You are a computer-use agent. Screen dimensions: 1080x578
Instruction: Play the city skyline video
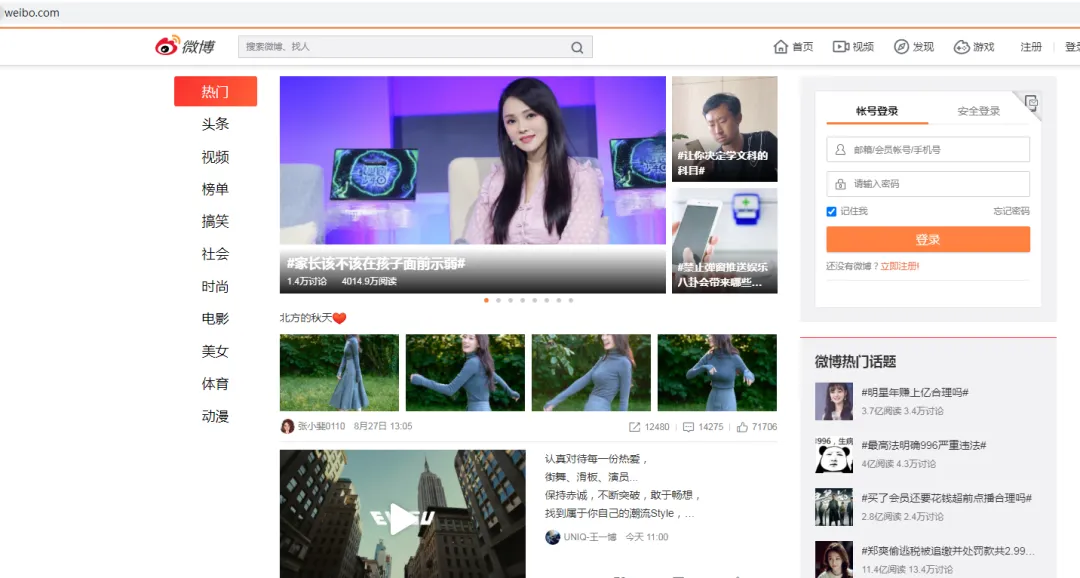[x=402, y=517]
